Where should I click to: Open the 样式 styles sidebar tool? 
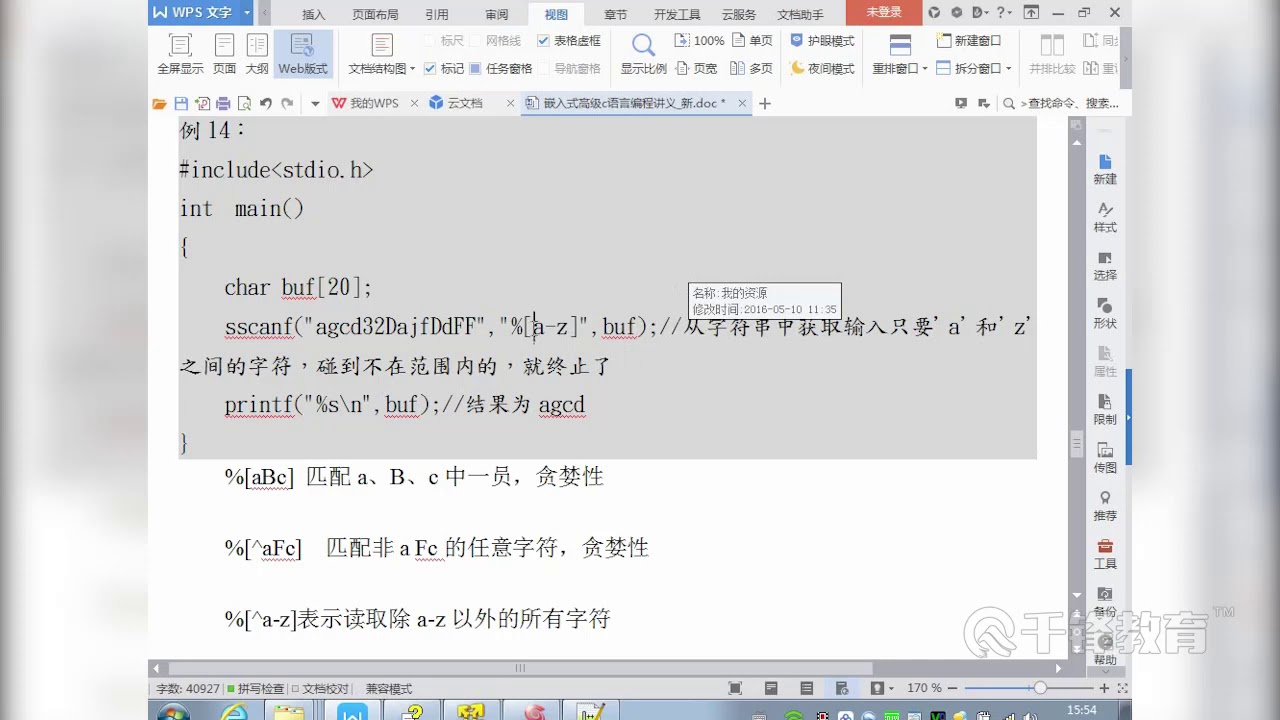(x=1105, y=217)
